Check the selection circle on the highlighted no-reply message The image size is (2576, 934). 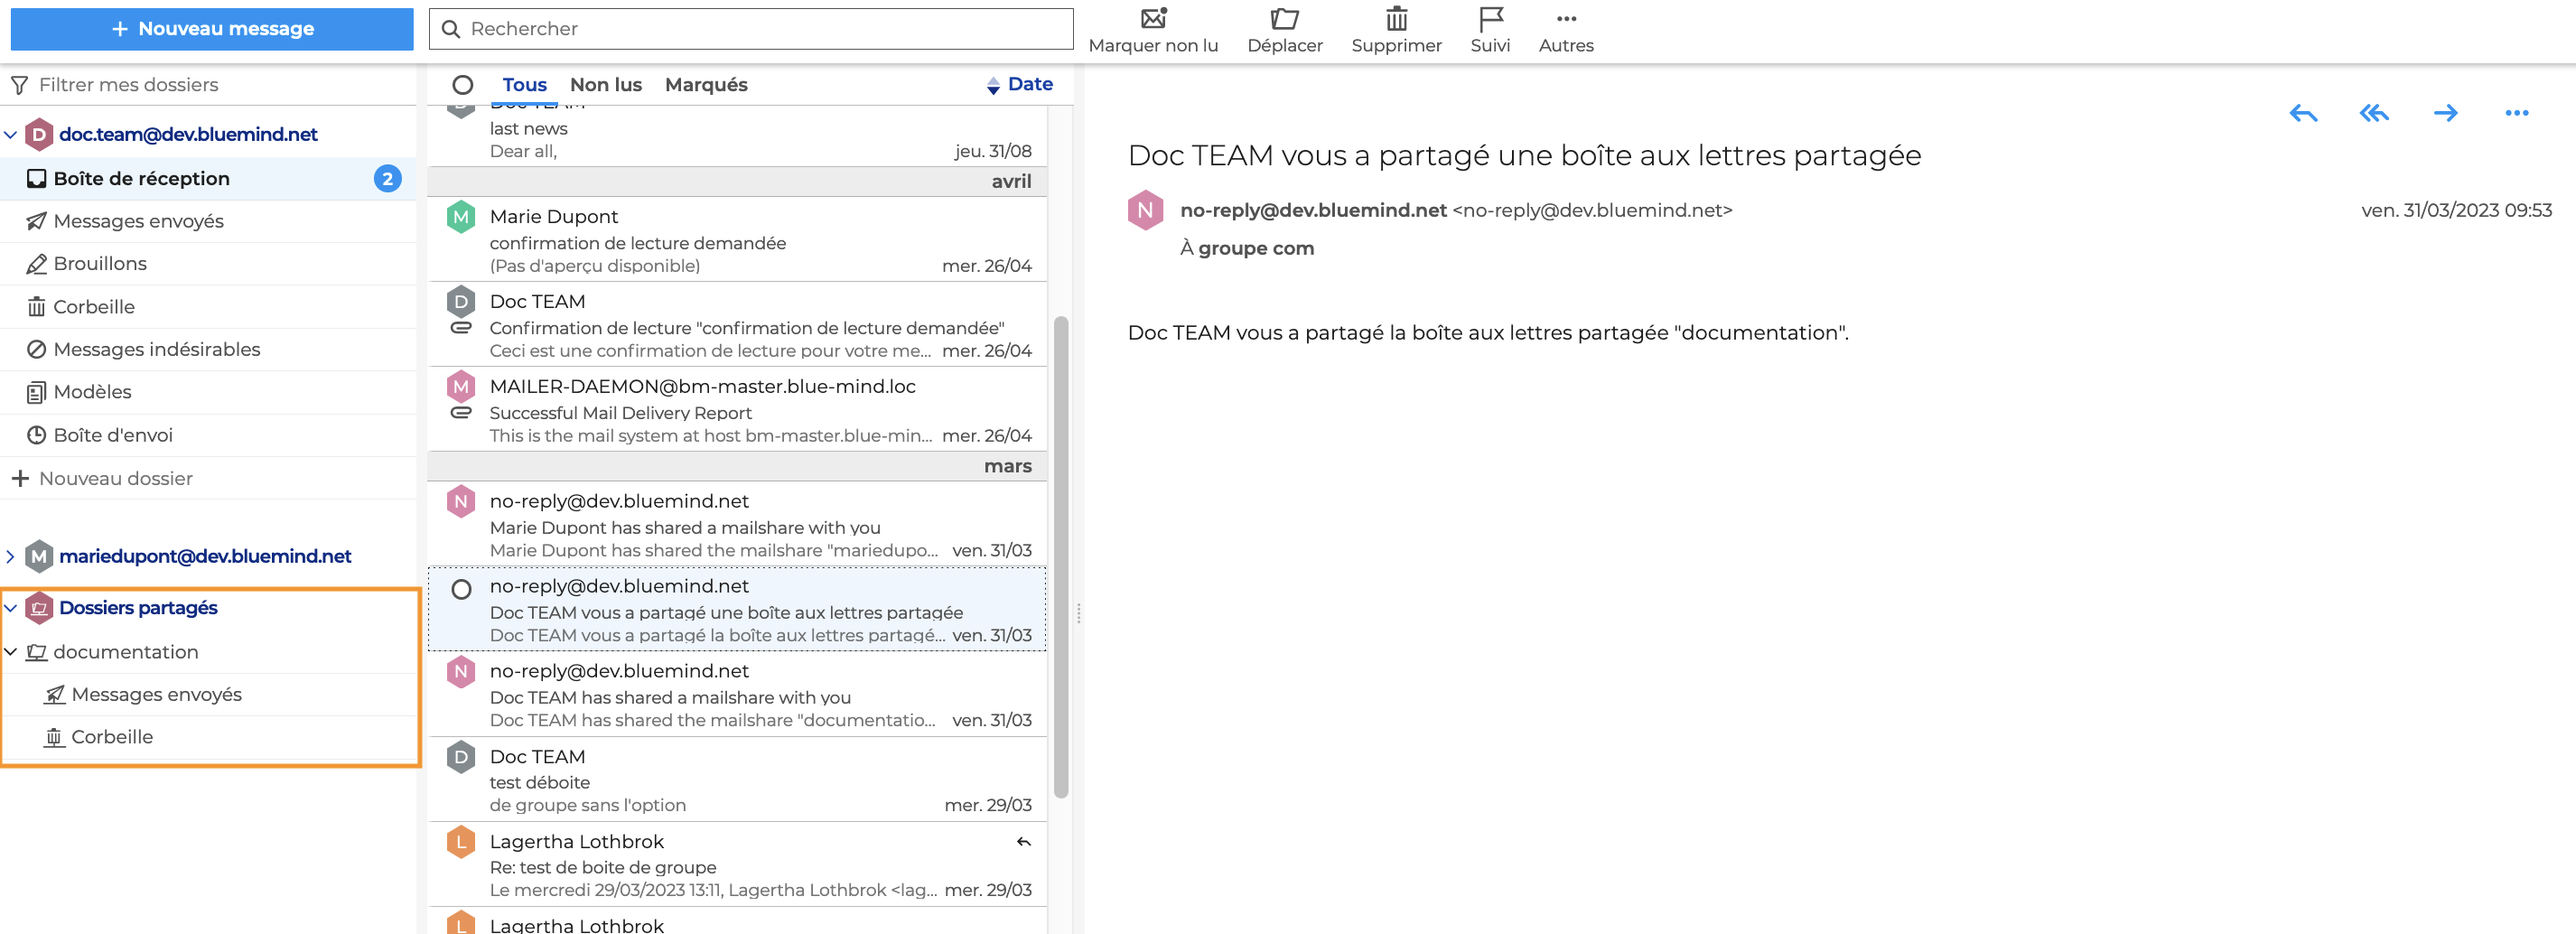point(461,589)
